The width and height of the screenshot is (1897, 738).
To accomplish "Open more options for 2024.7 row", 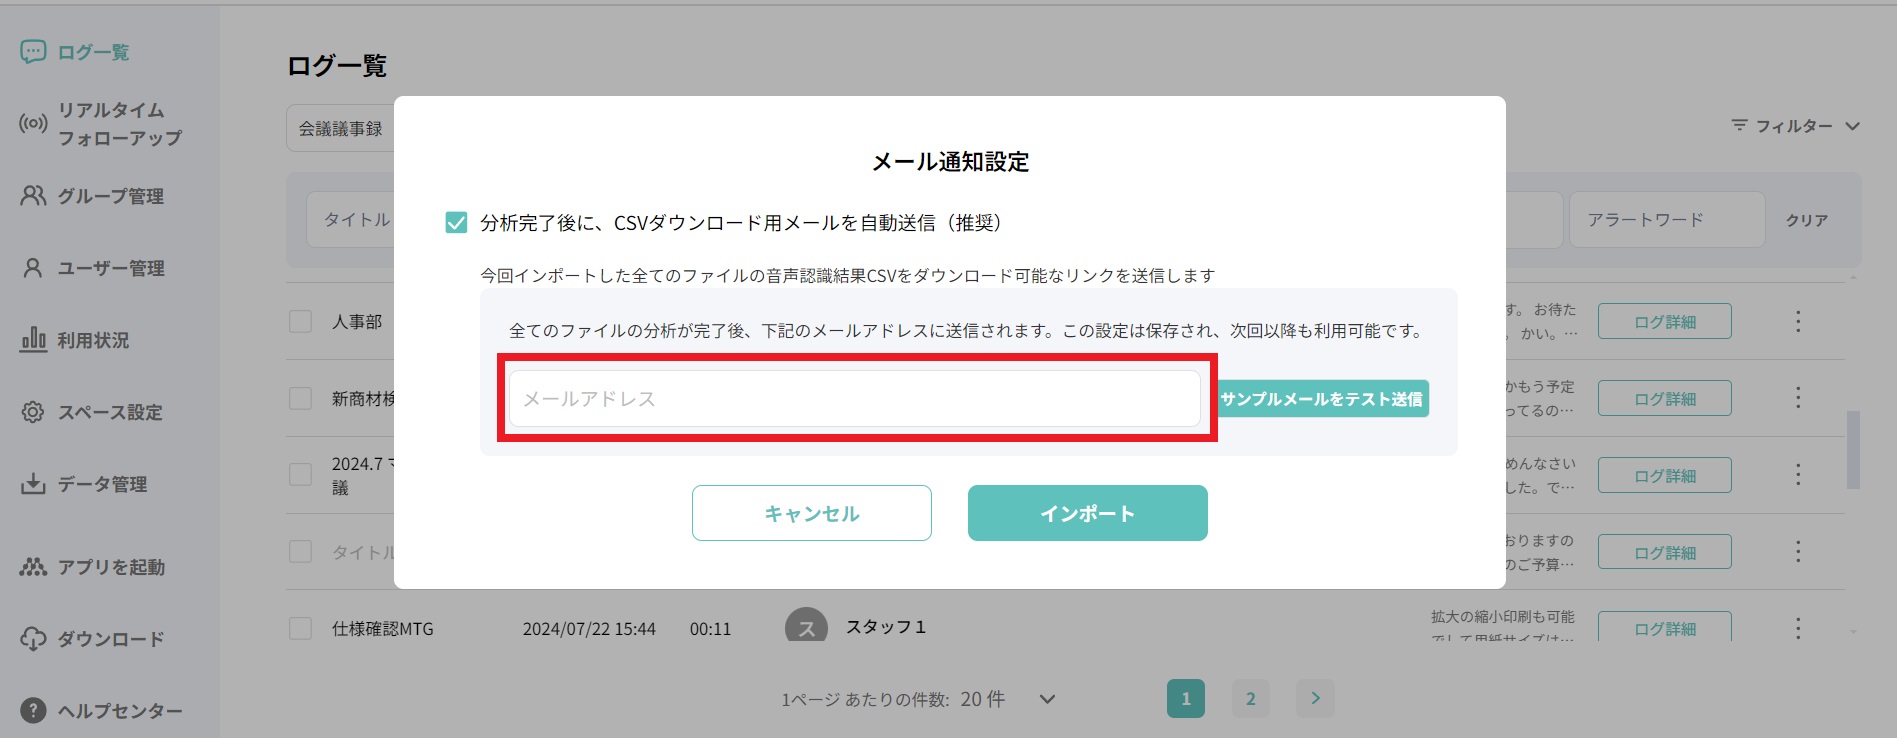I will pos(1798,475).
